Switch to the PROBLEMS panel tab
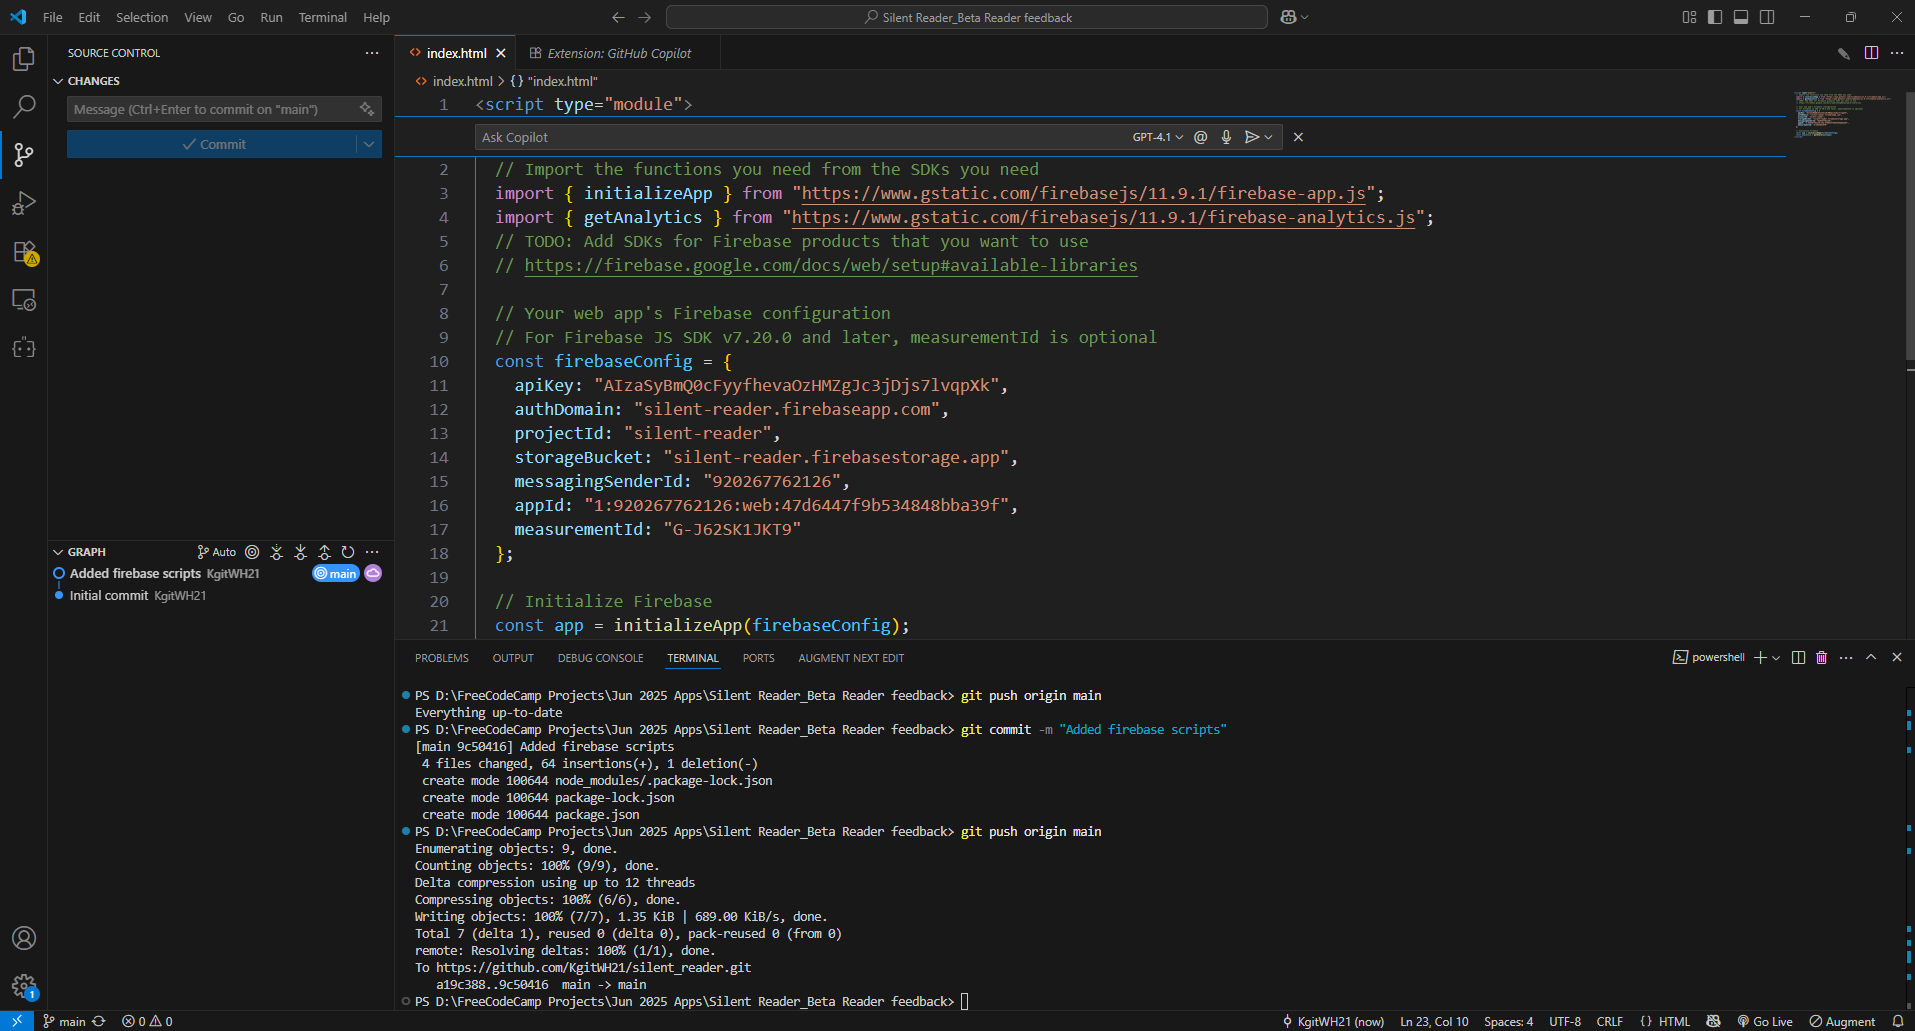The image size is (1915, 1031). click(441, 658)
